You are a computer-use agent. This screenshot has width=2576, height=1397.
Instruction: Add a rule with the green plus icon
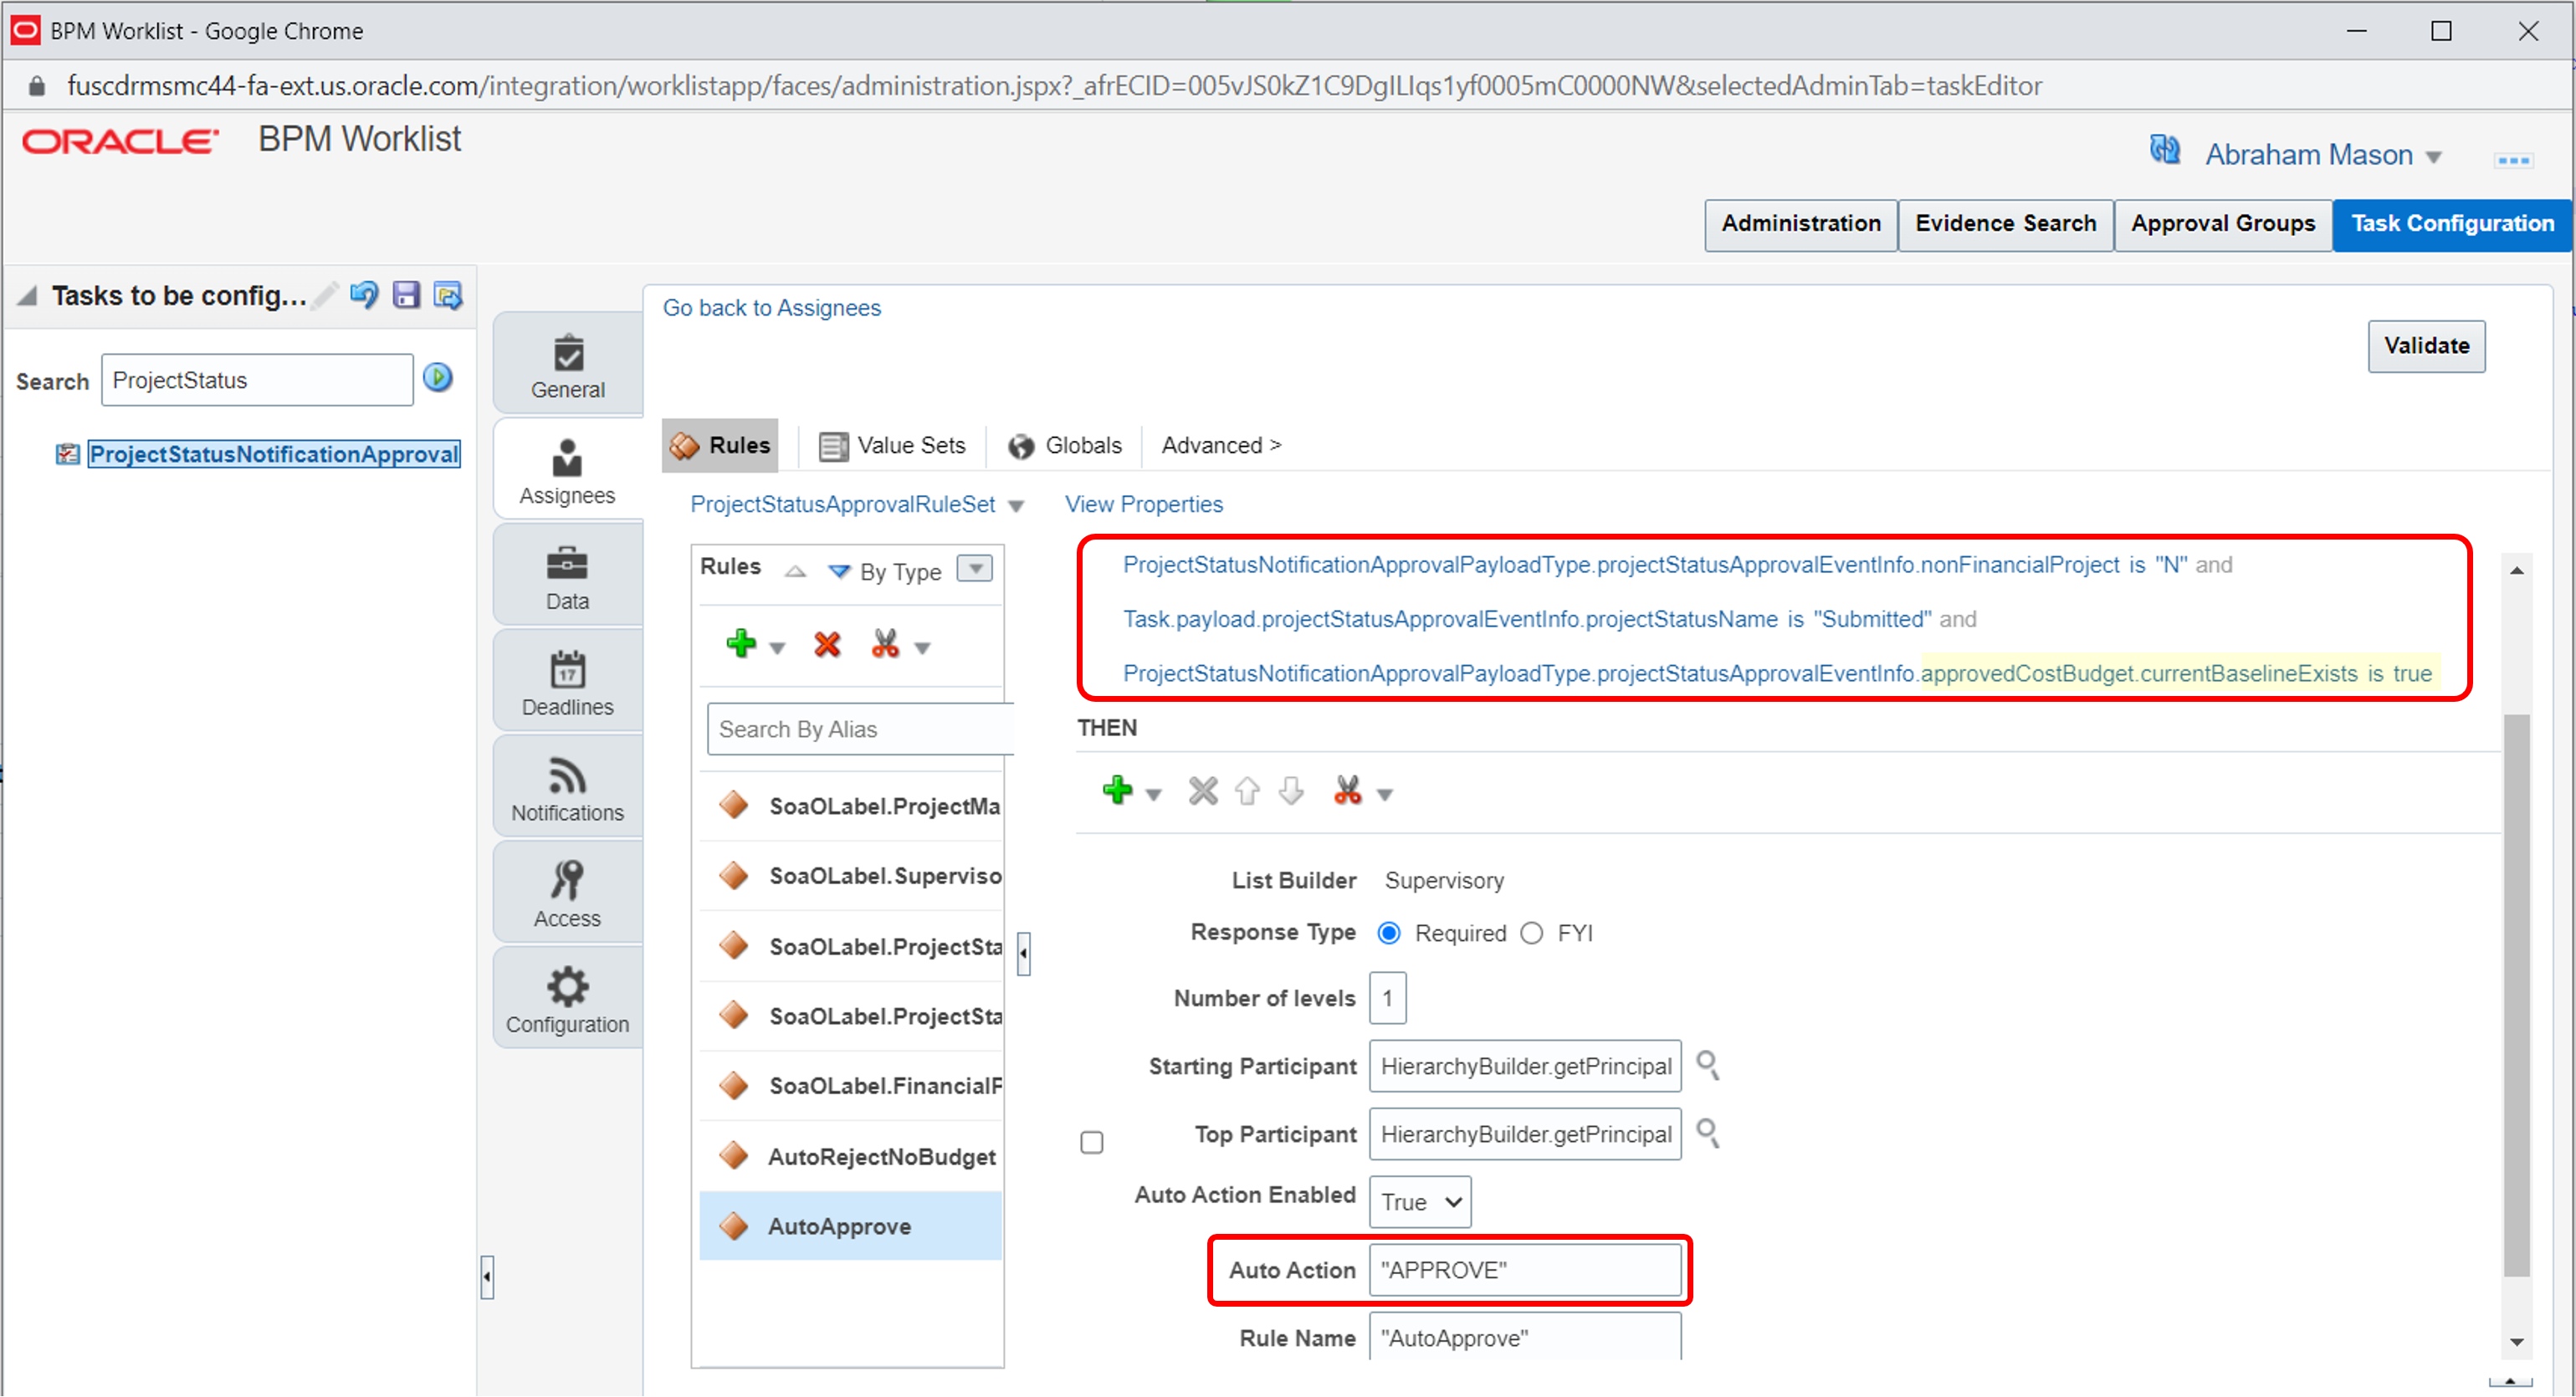click(741, 644)
